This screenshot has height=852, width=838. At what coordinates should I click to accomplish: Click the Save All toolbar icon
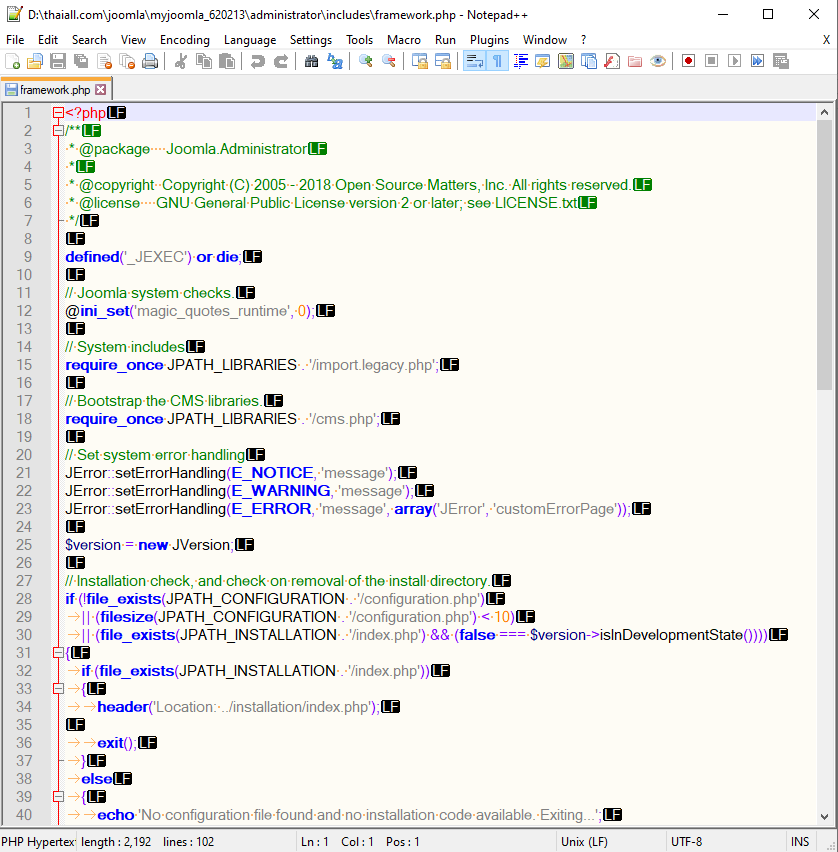[x=81, y=61]
